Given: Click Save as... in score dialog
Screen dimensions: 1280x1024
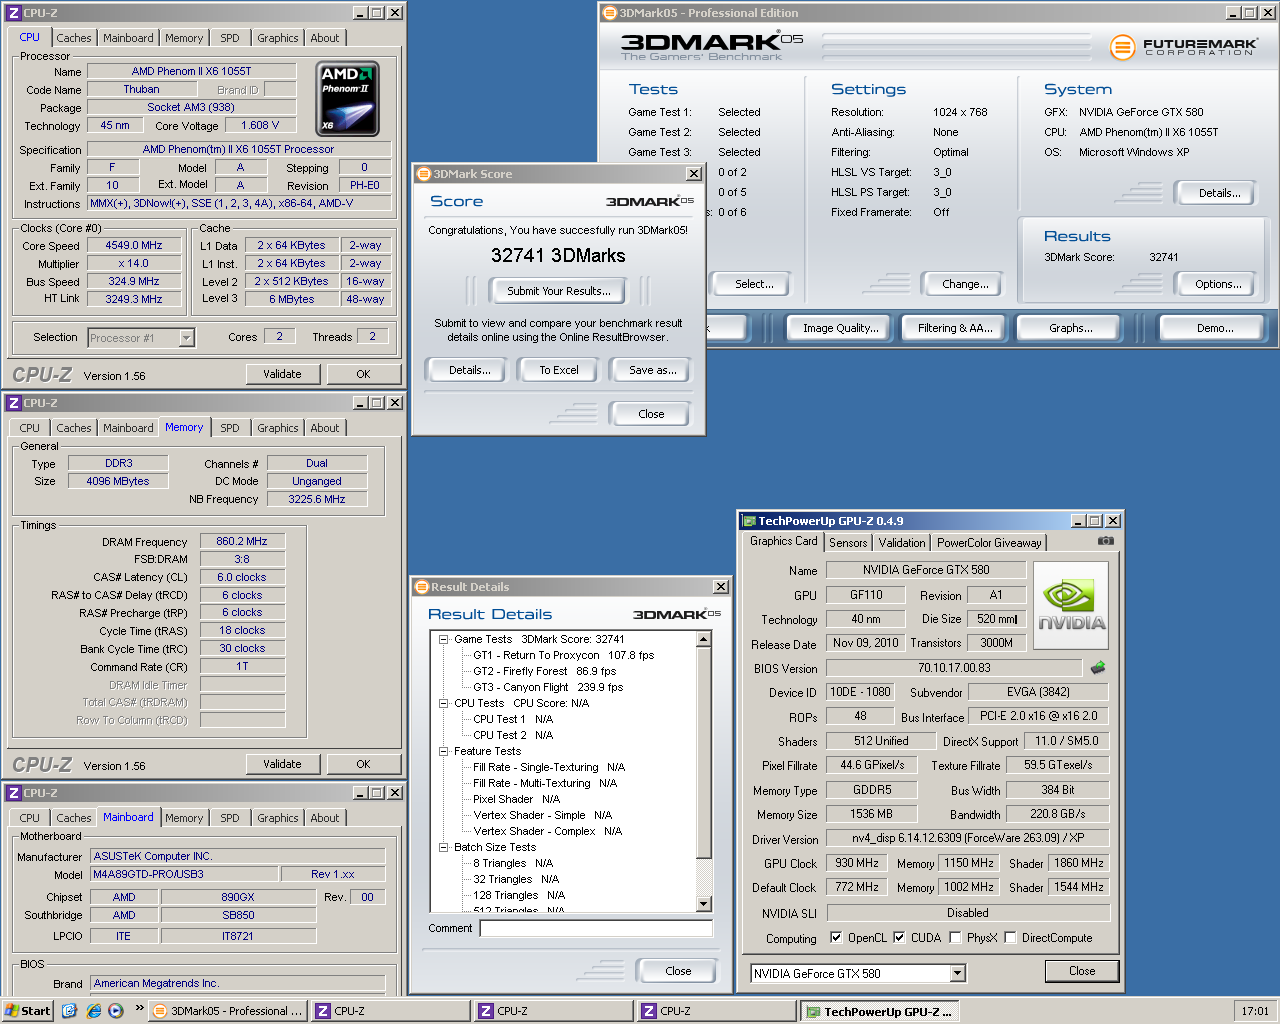Looking at the screenshot, I should point(653,370).
